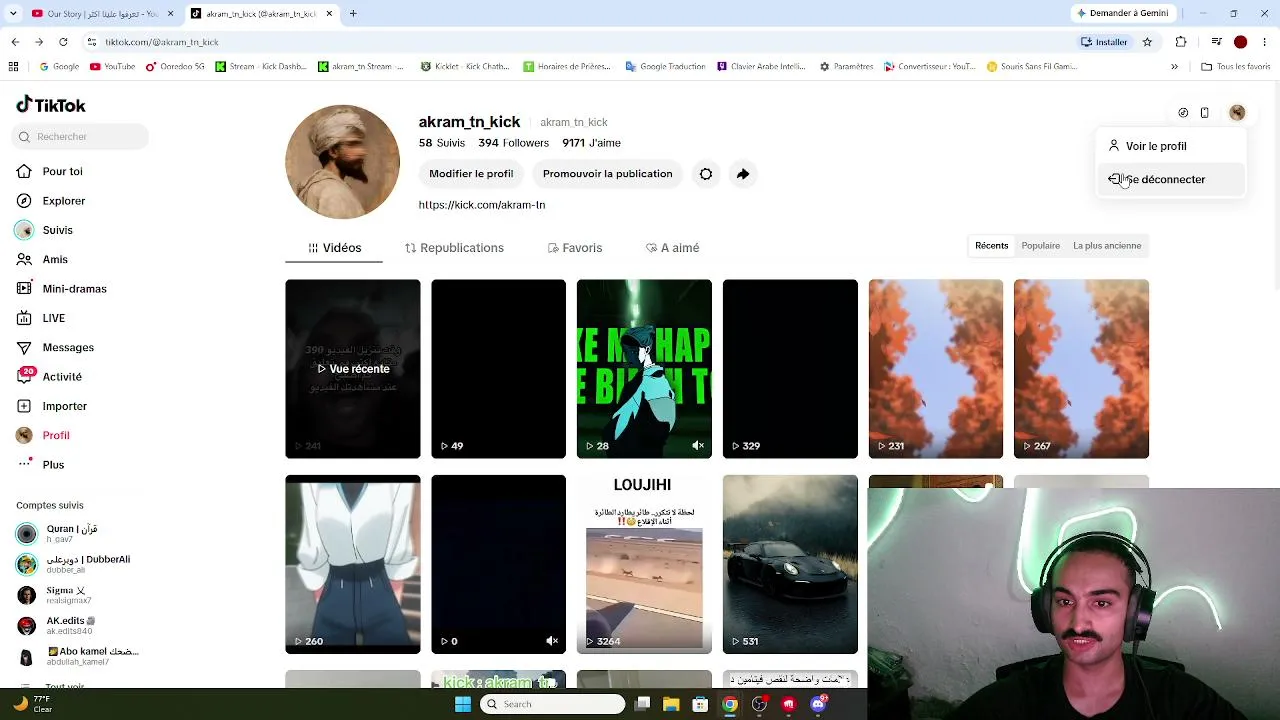The height and width of the screenshot is (720, 1280).
Task: Click the share profile arrow icon
Action: coord(743,174)
